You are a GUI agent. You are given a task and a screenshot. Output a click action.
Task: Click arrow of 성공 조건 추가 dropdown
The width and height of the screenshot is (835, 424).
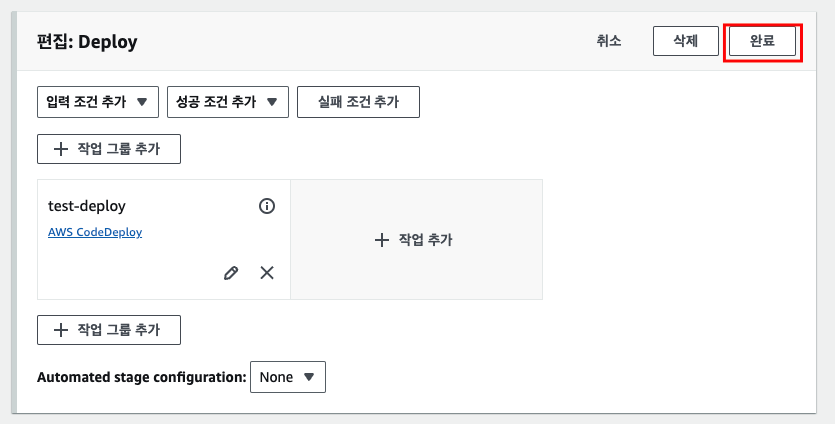(272, 102)
